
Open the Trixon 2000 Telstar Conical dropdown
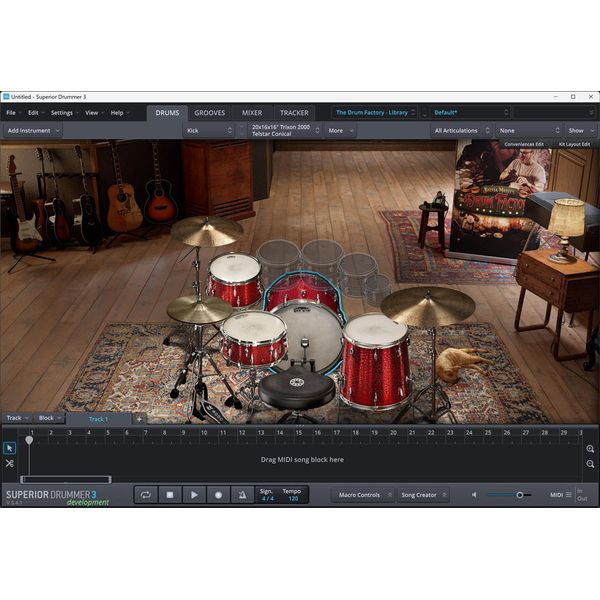[284, 130]
